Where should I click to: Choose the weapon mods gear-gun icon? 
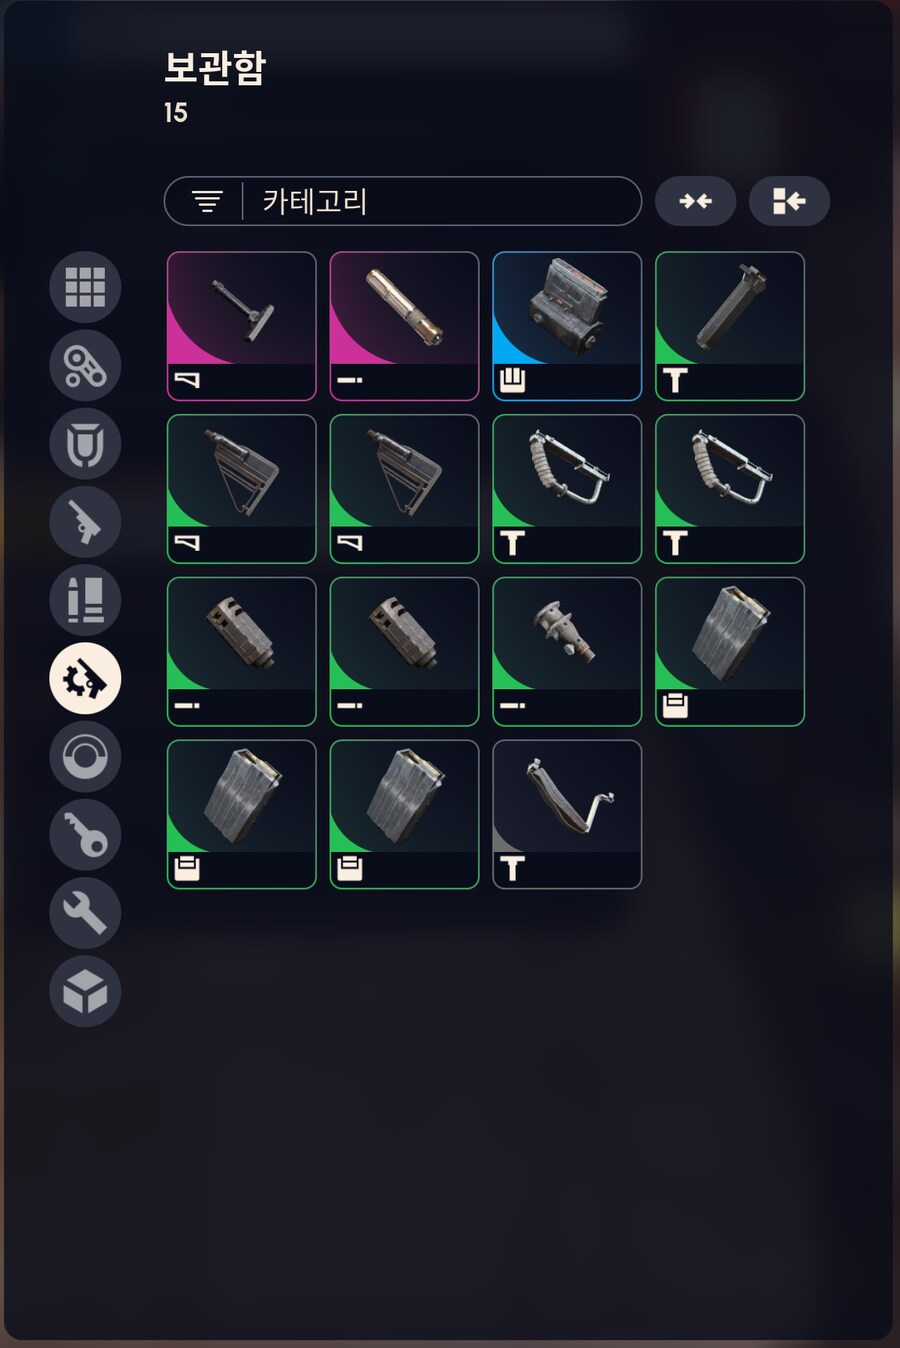click(85, 679)
